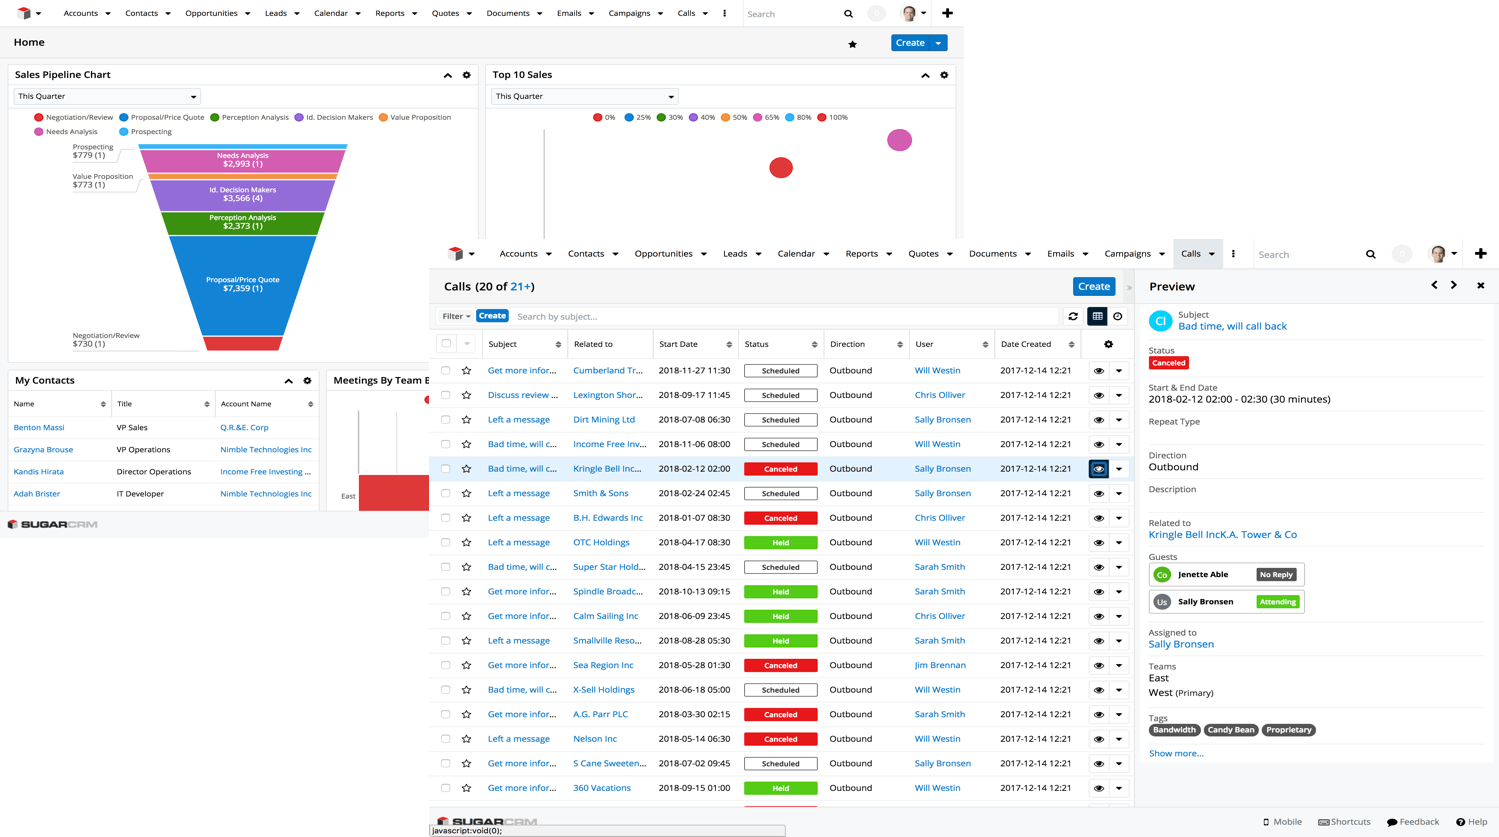Viewport: 1499px width, 837px height.
Task: Open Sally Bronsen Assigned to link
Action: [x=1181, y=644]
